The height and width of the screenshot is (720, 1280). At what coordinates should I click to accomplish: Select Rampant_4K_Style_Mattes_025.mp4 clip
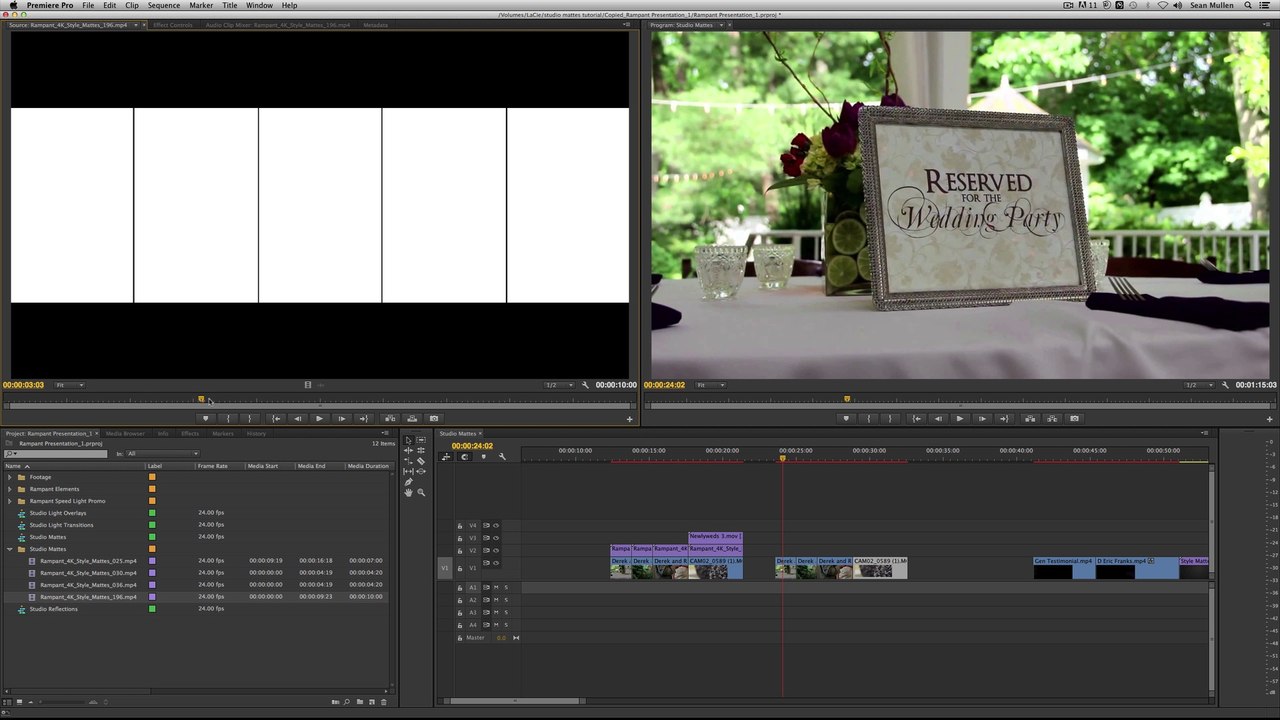pyautogui.click(x=88, y=561)
